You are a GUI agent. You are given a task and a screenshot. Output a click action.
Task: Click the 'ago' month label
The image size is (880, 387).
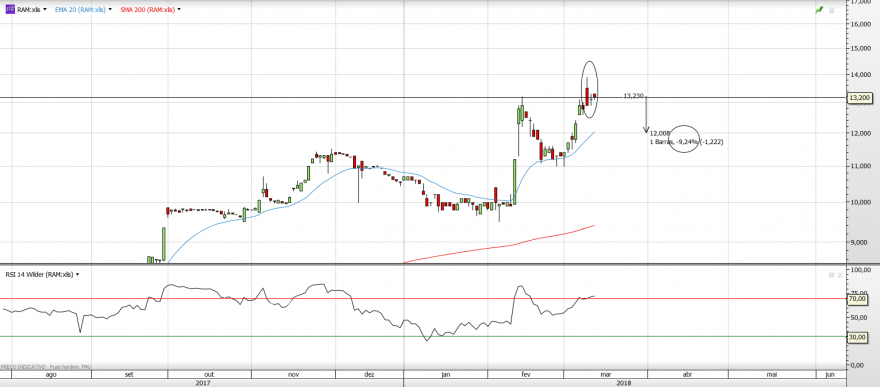pyautogui.click(x=50, y=374)
